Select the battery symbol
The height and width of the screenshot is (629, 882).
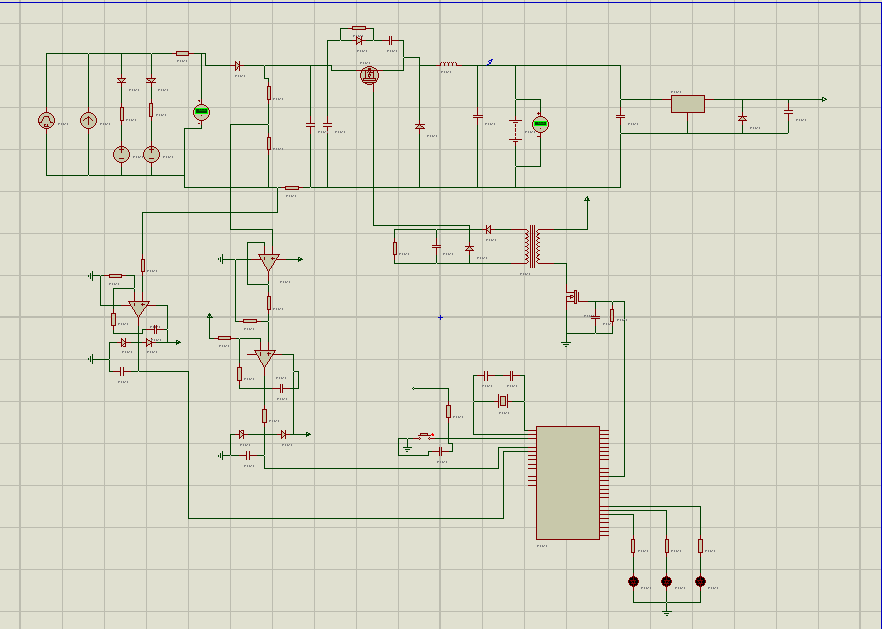(x=515, y=131)
